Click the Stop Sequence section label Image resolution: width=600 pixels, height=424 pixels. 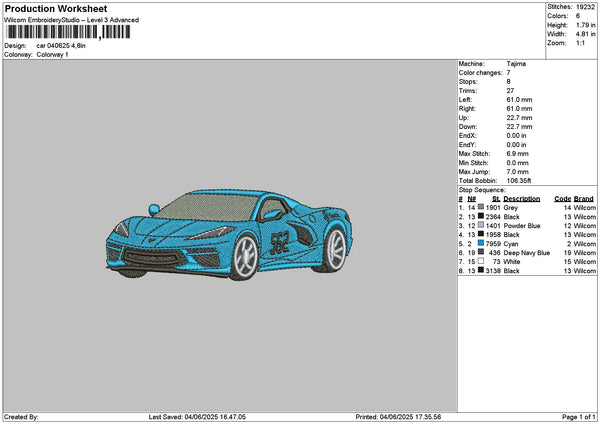point(482,188)
